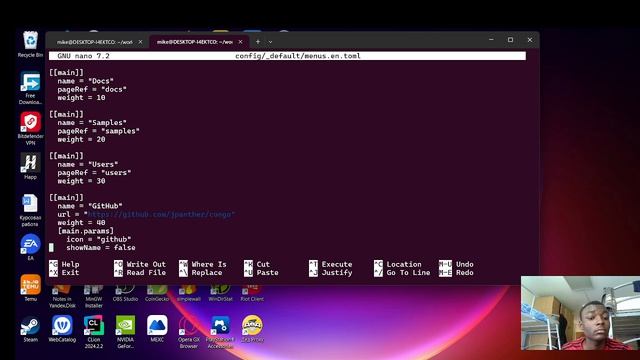Click the pageRef = "samples" line

tap(98, 131)
